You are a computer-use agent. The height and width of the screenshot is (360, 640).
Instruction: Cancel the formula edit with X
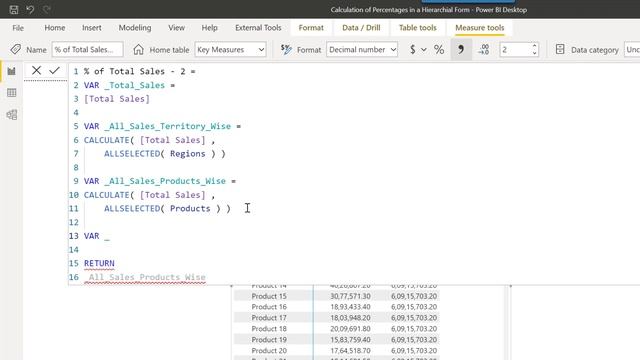click(x=36, y=70)
